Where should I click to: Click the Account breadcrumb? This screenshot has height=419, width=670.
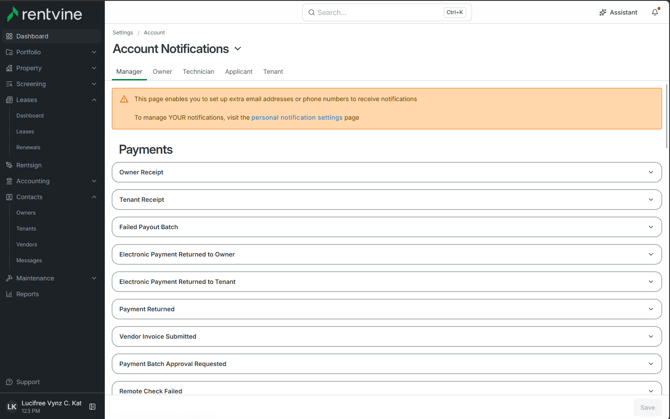(154, 32)
